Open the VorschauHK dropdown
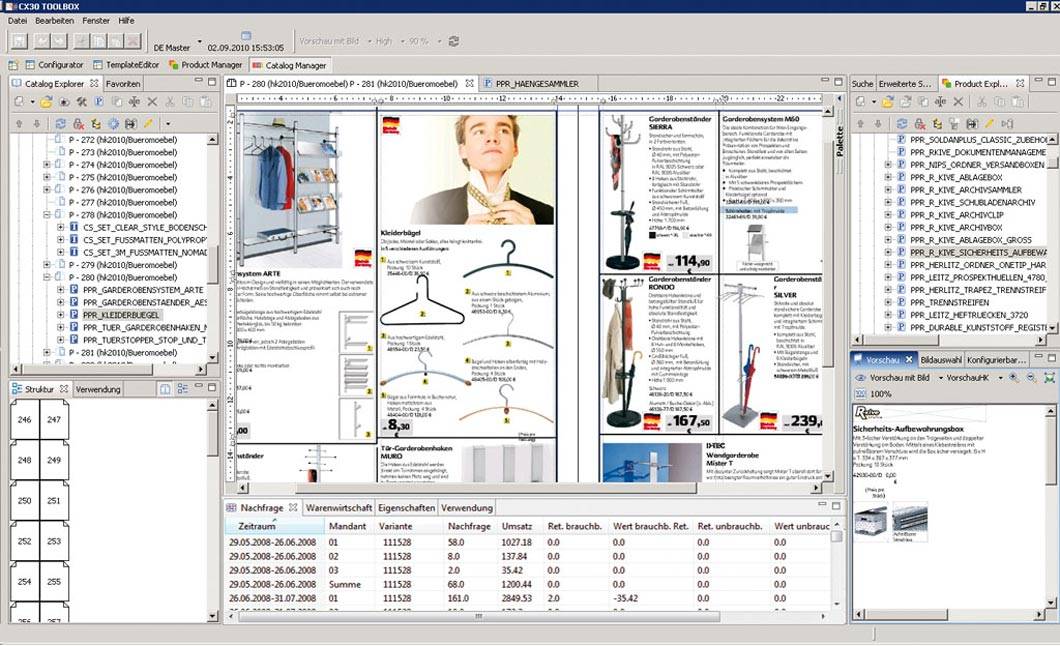This screenshot has width=1060, height=646. pyautogui.click(x=1001, y=378)
